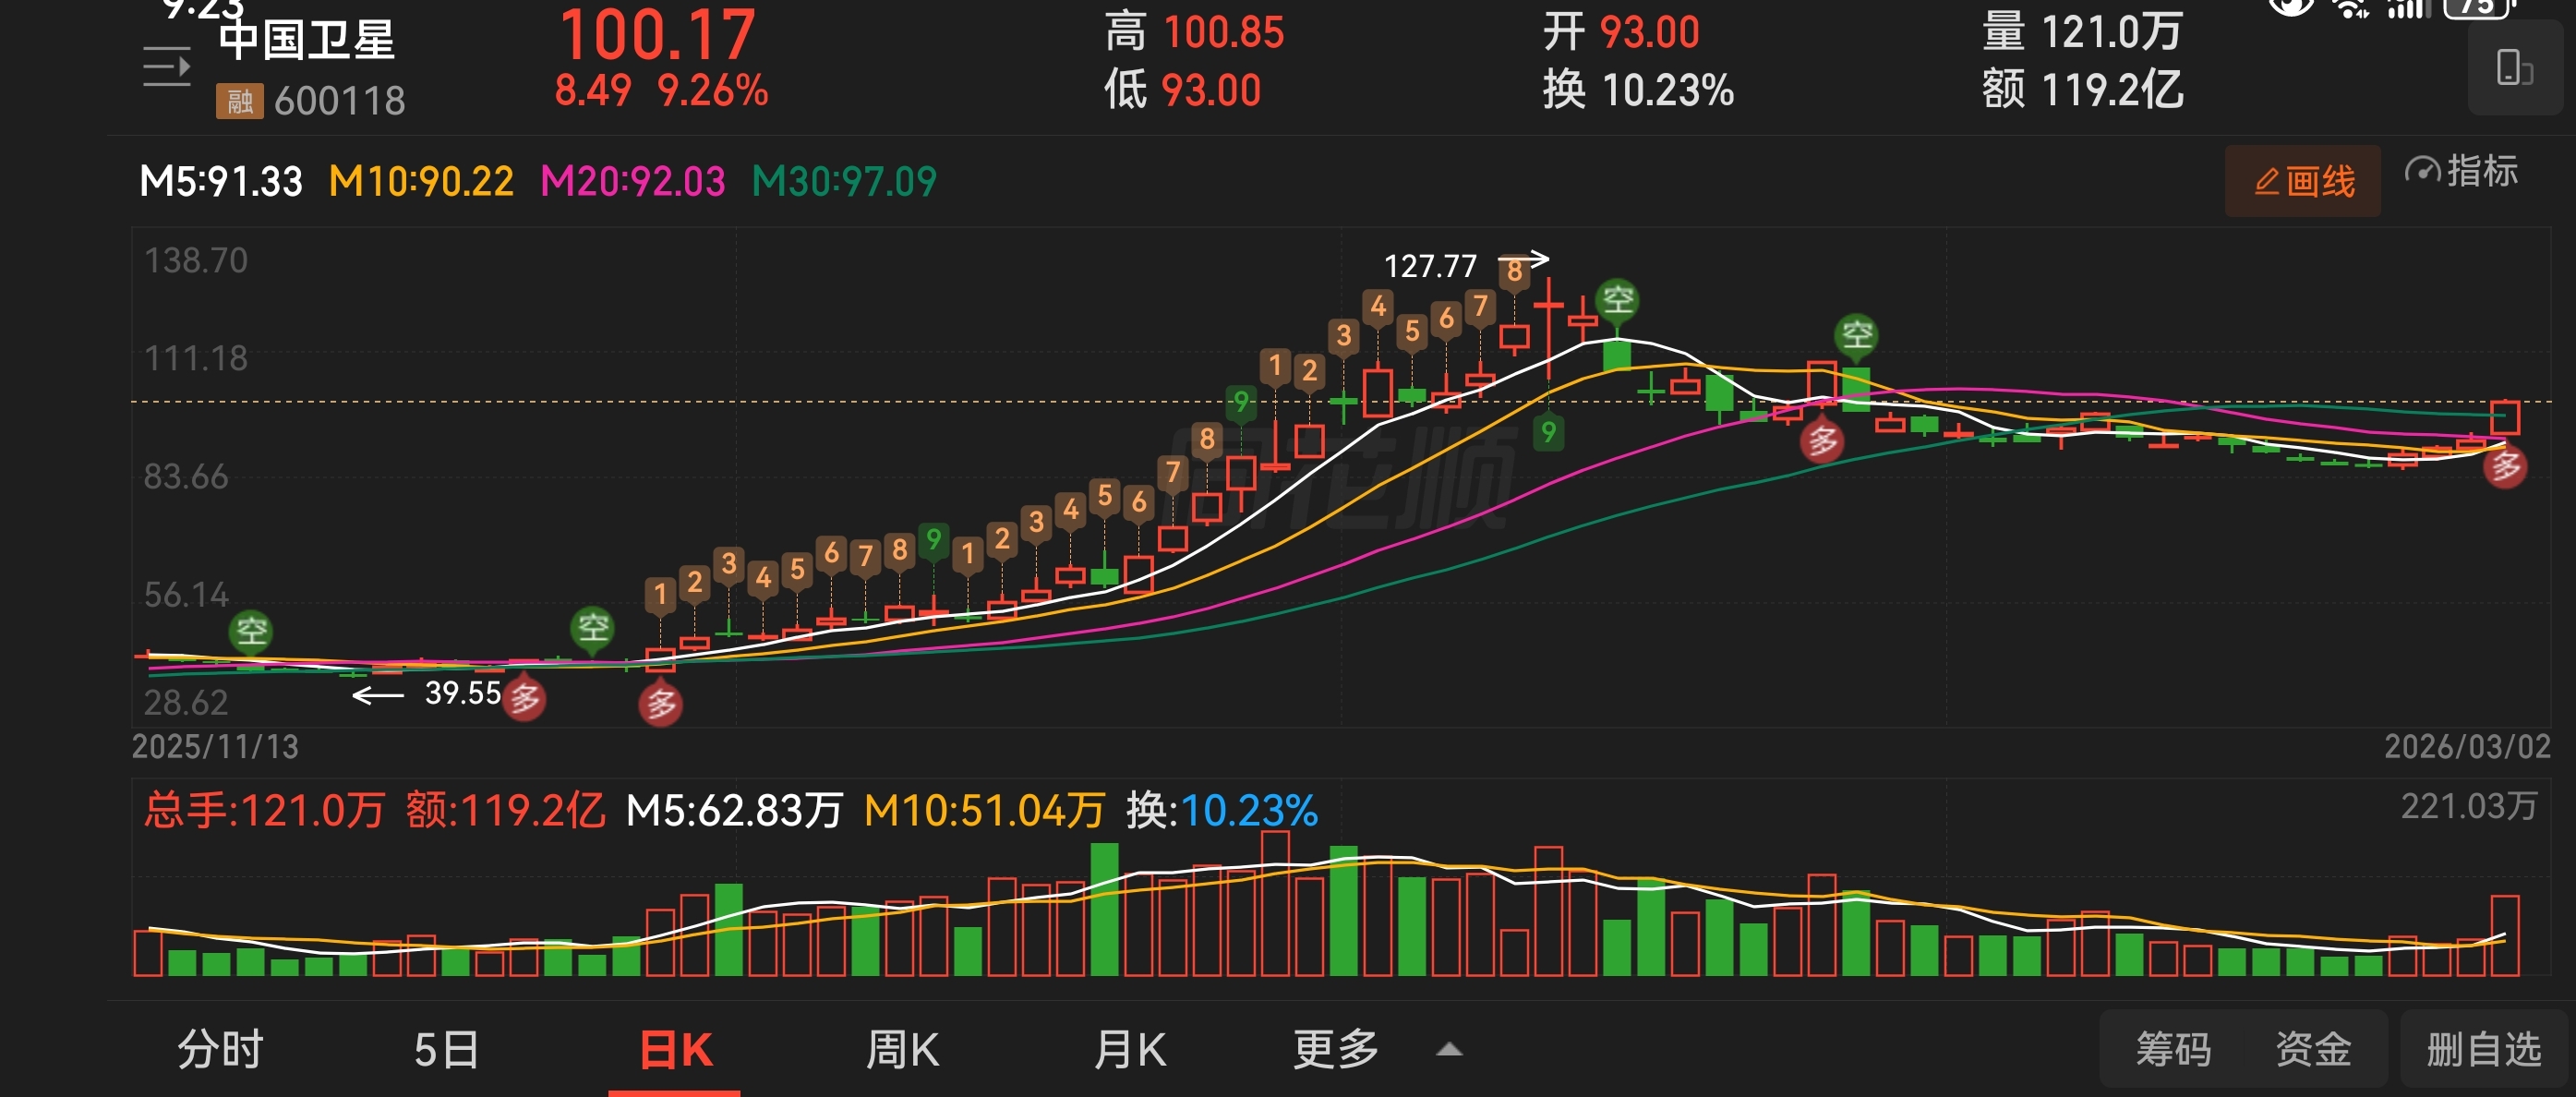The height and width of the screenshot is (1097, 2576).
Task: Click the M5:91.33 moving average label
Action: [x=221, y=181]
